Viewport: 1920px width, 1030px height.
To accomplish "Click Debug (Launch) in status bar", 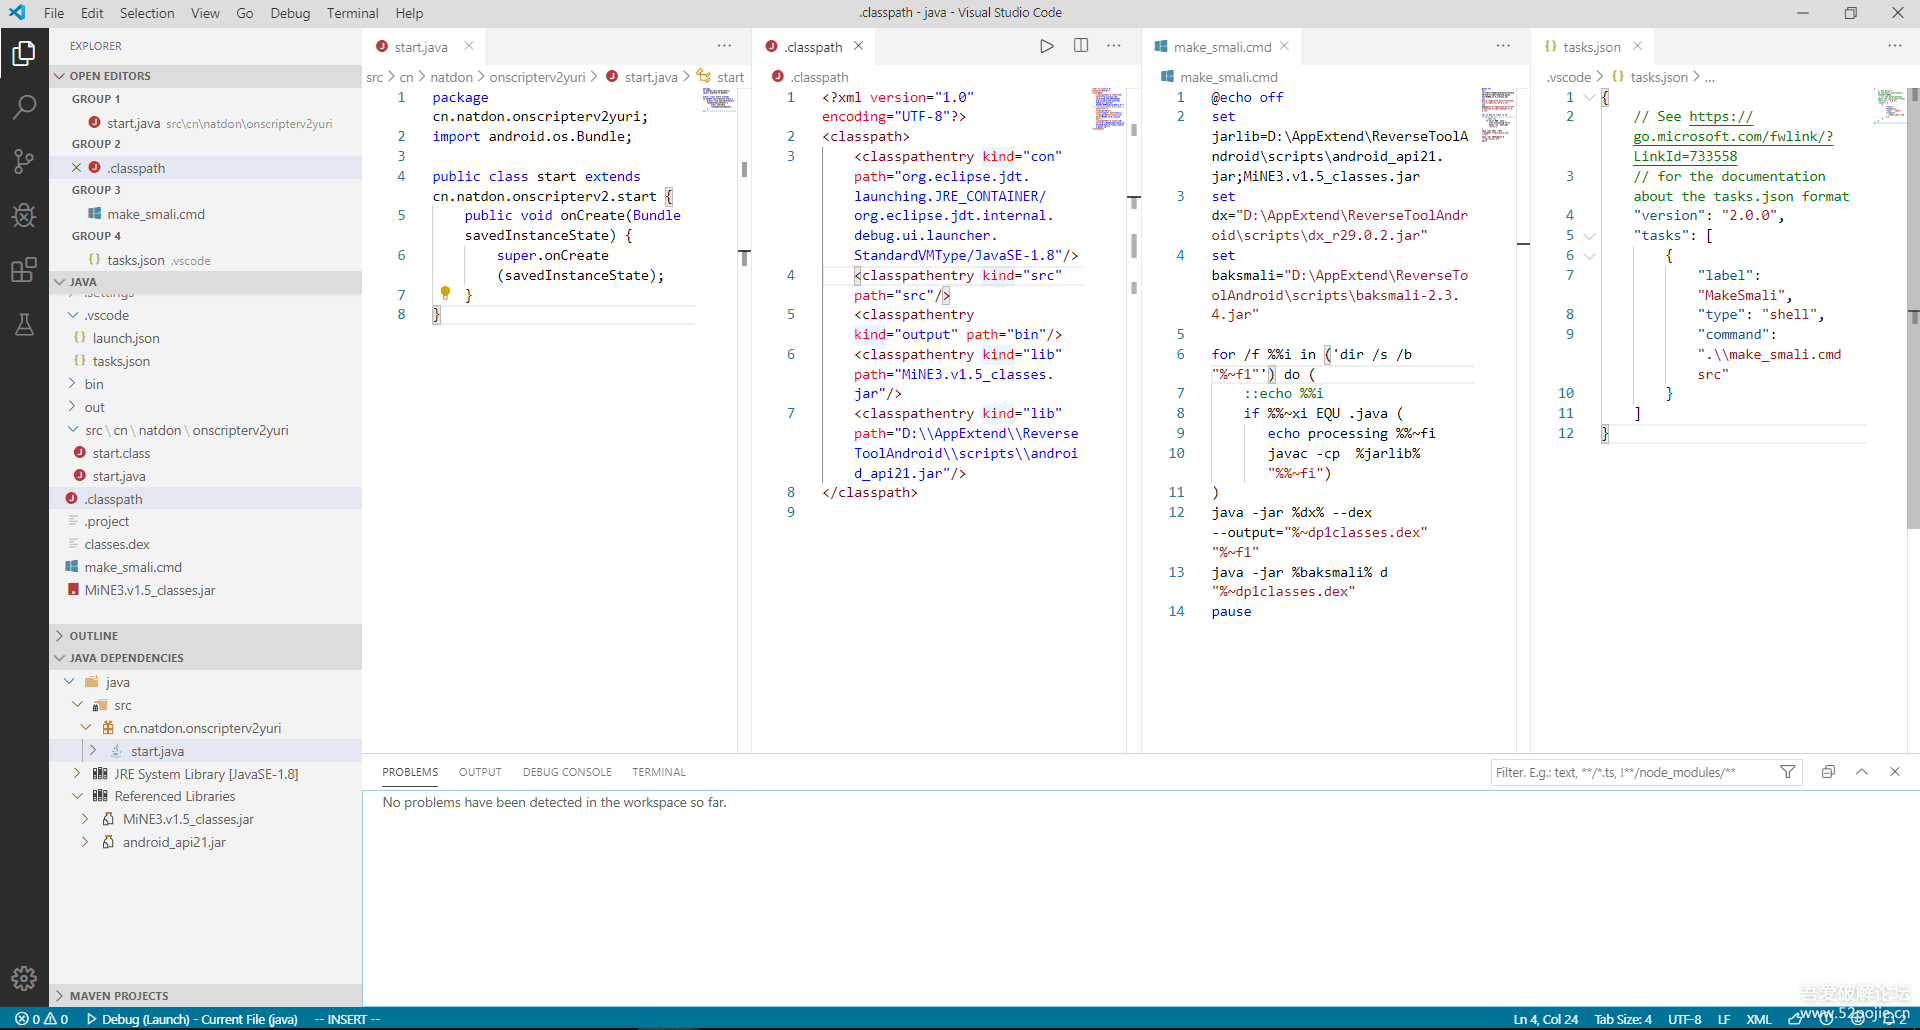I will [192, 1019].
